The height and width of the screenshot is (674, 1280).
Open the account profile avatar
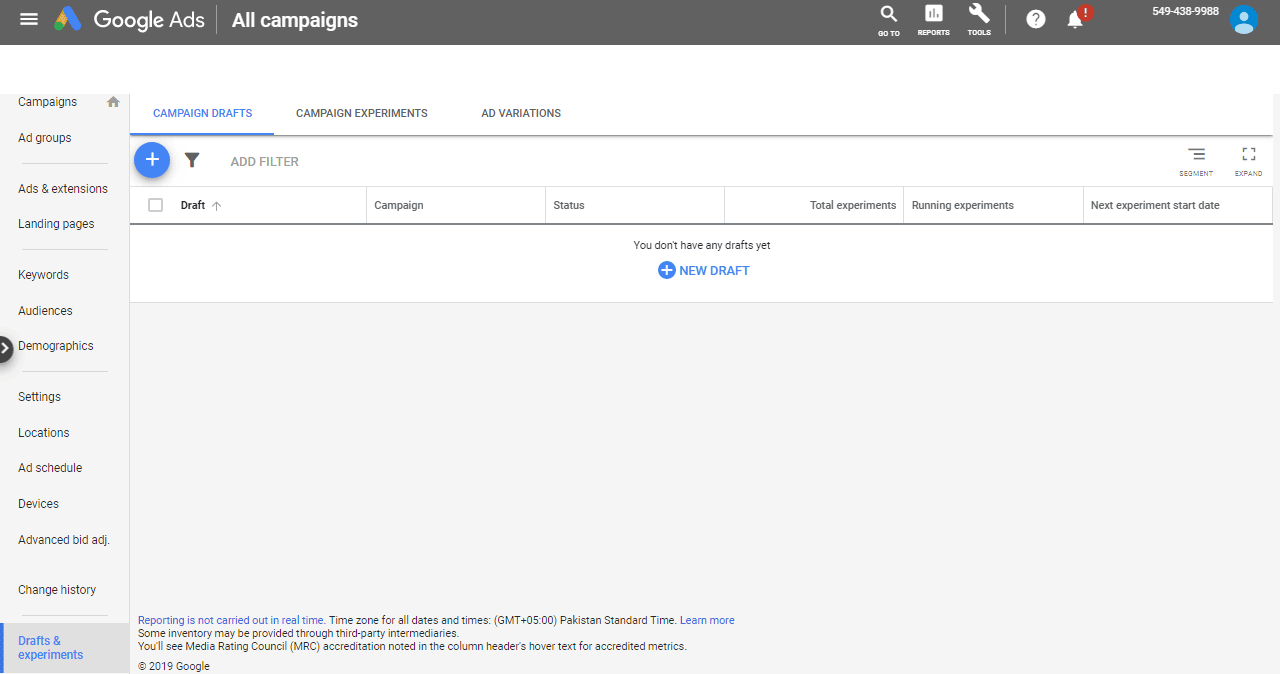coord(1244,20)
